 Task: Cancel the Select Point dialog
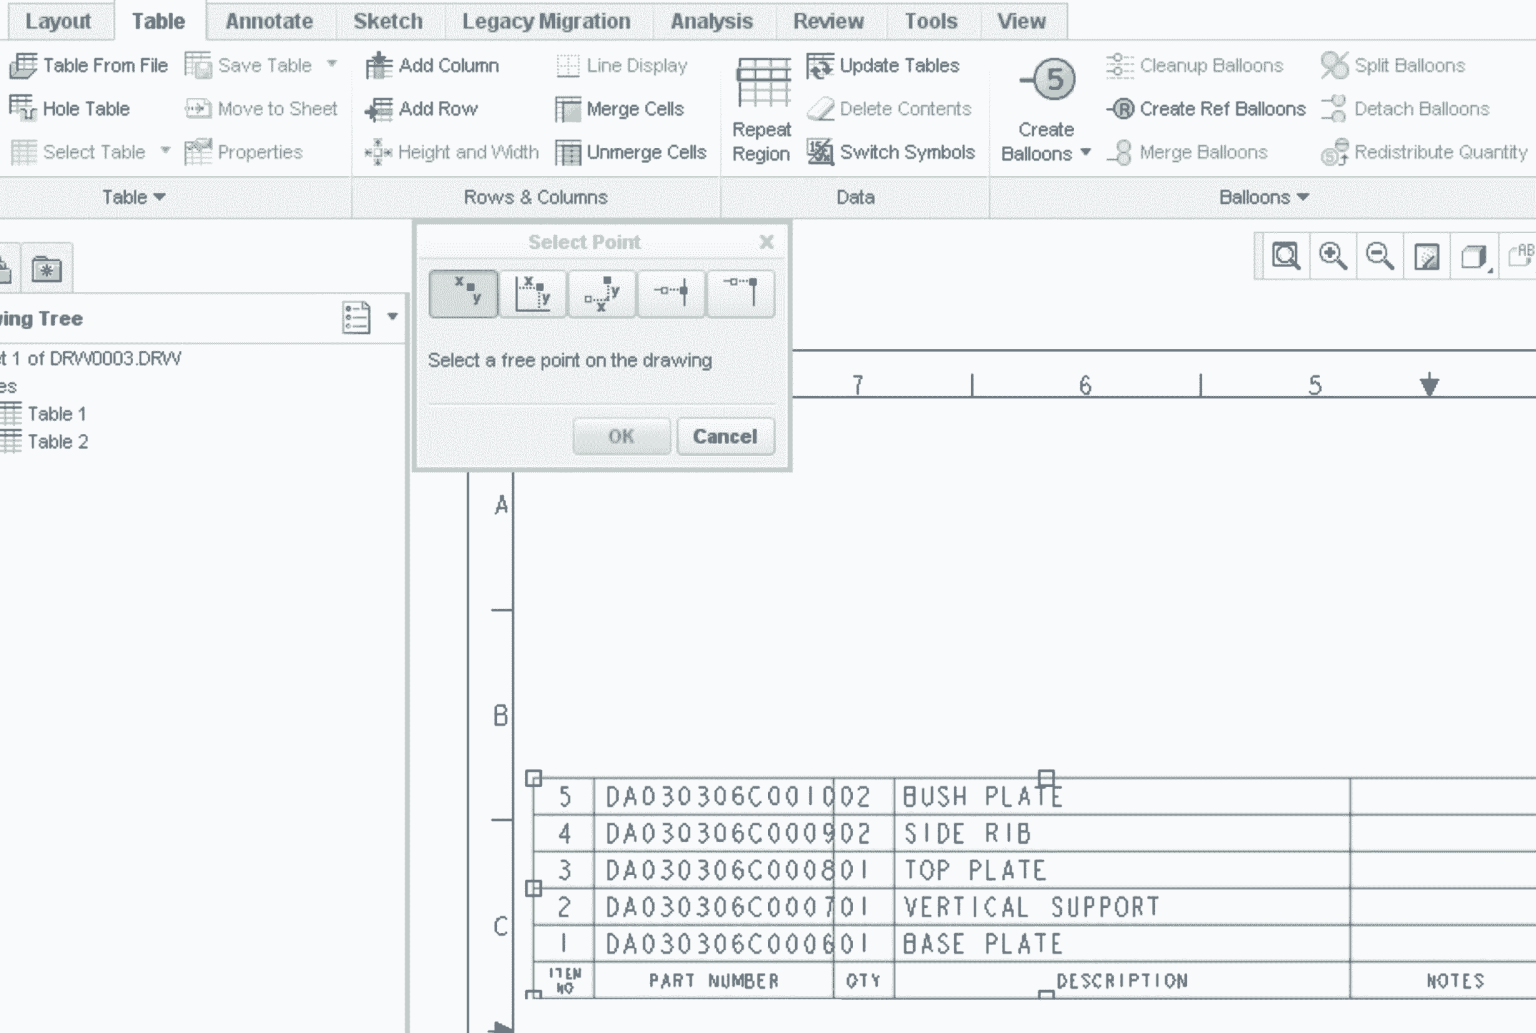(726, 436)
